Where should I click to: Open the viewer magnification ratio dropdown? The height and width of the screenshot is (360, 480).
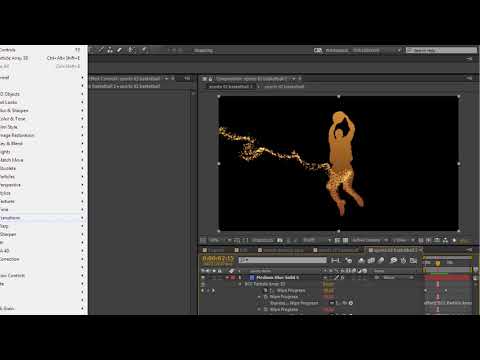219,240
